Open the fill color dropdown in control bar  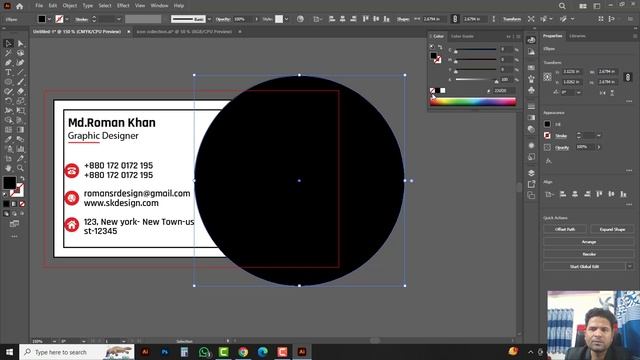(49, 19)
